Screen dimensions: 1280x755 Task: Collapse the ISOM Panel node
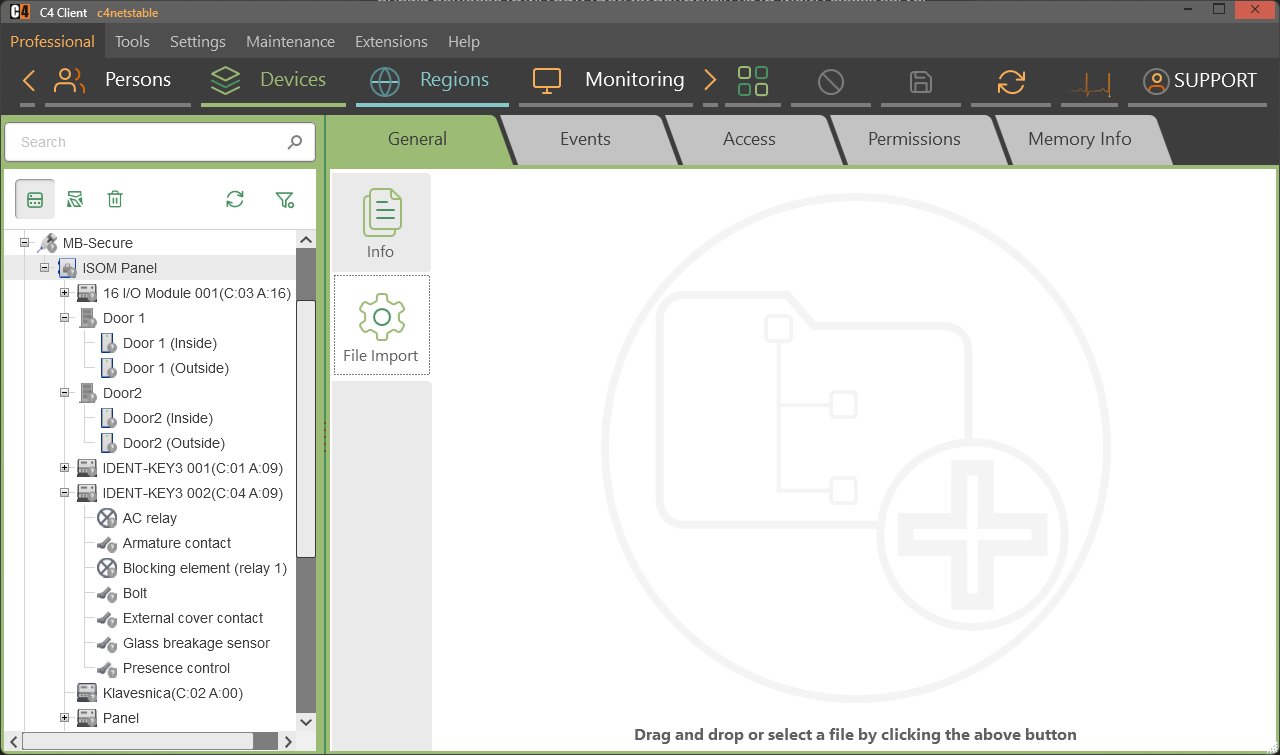pos(44,268)
